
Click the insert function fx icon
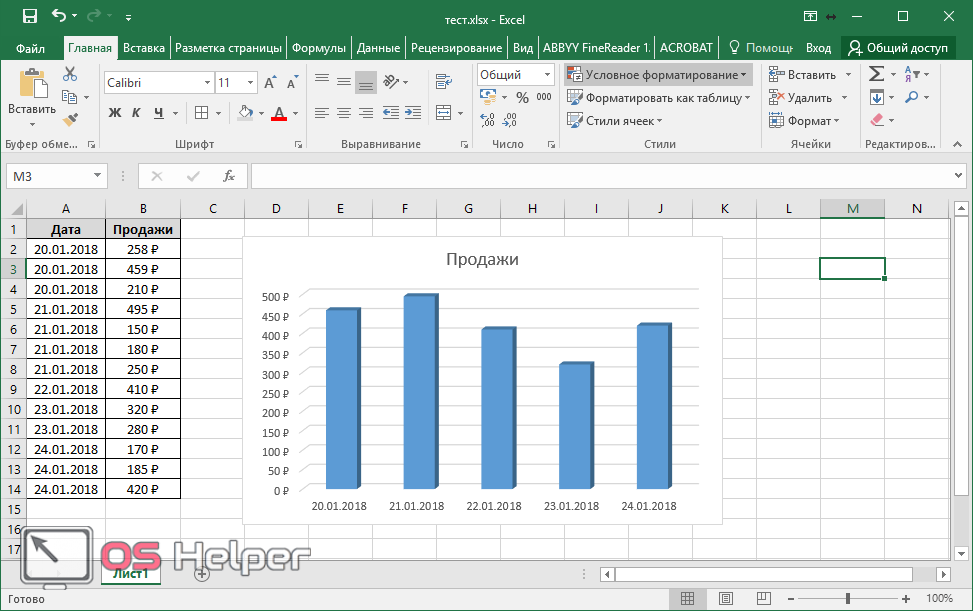tap(229, 176)
